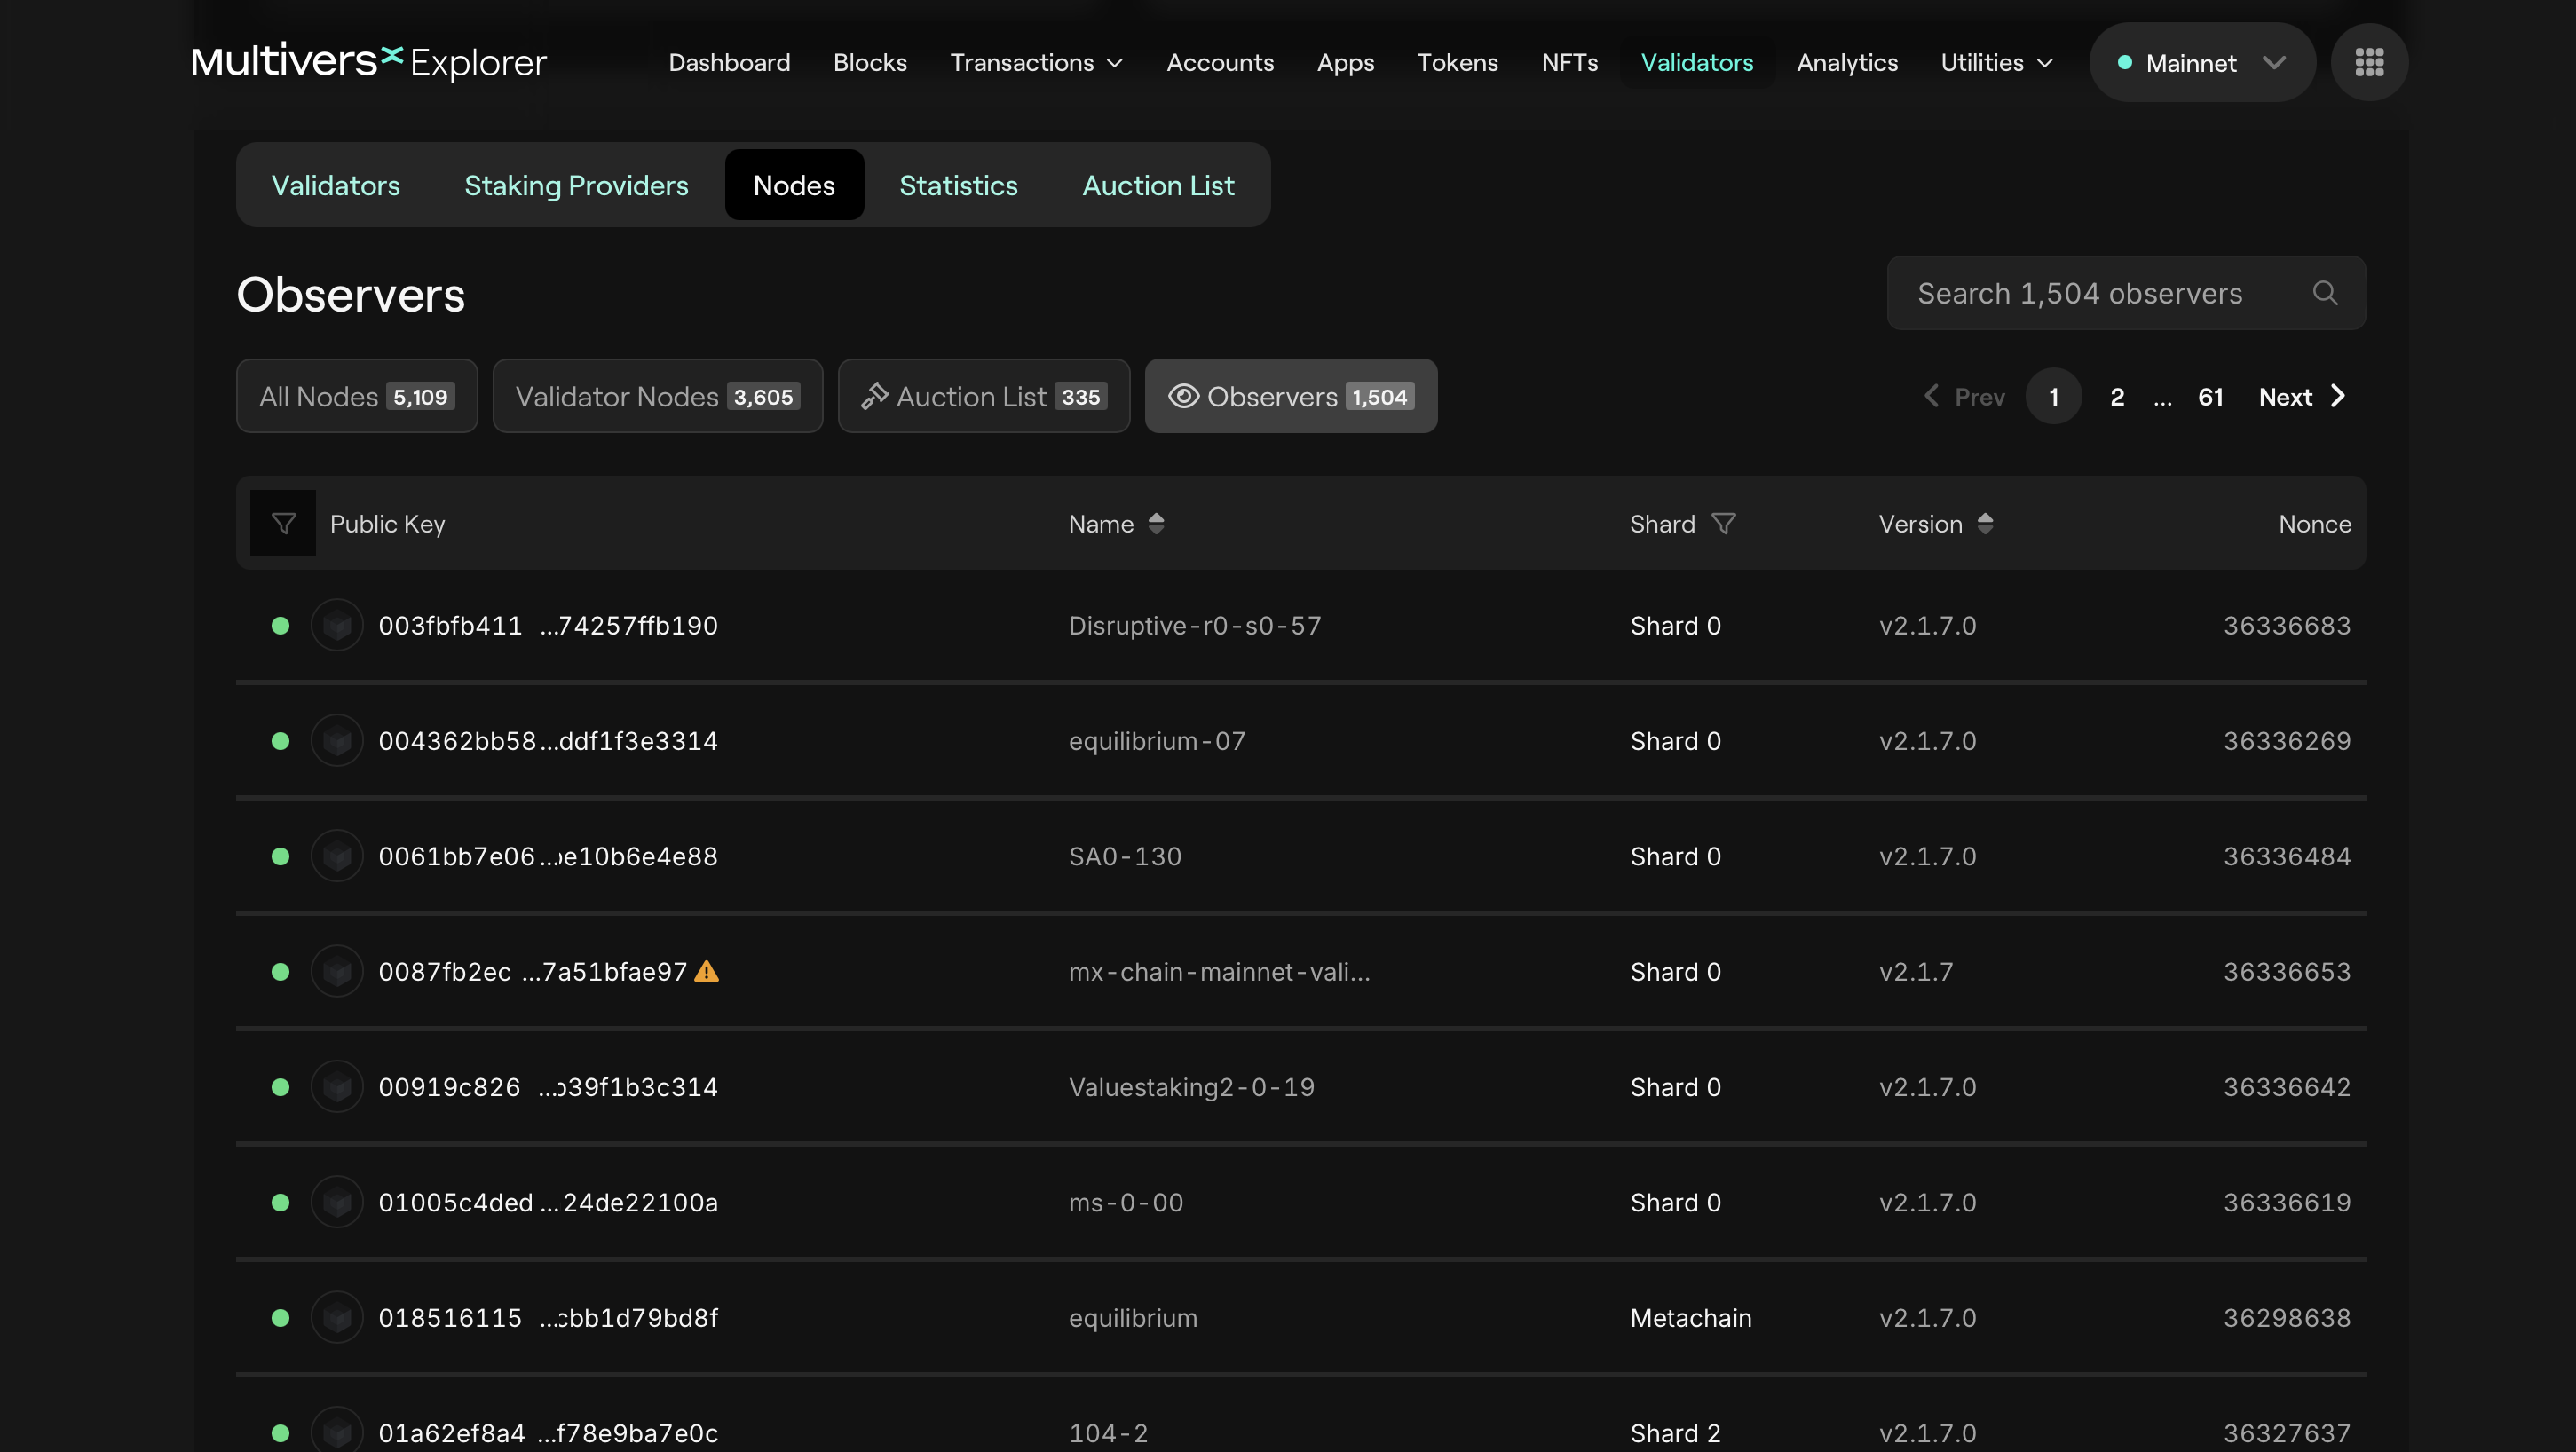Filter by Validator Nodes 3,605

(657, 396)
